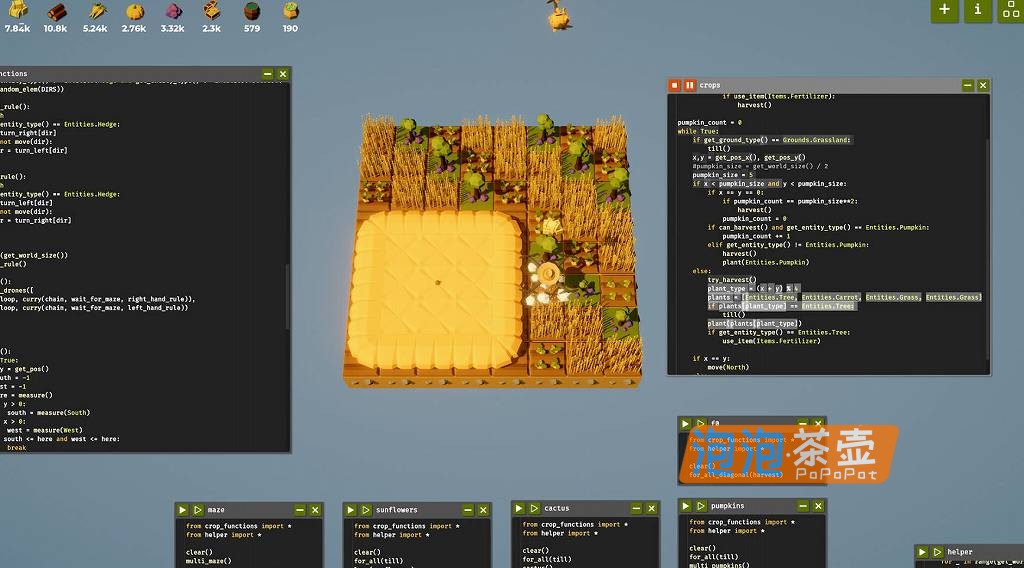1024x568 pixels.
Task: Pause the running crops script
Action: (x=690, y=85)
